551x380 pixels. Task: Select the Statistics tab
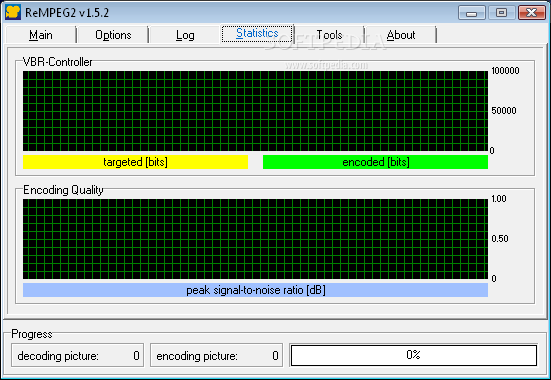click(x=257, y=34)
